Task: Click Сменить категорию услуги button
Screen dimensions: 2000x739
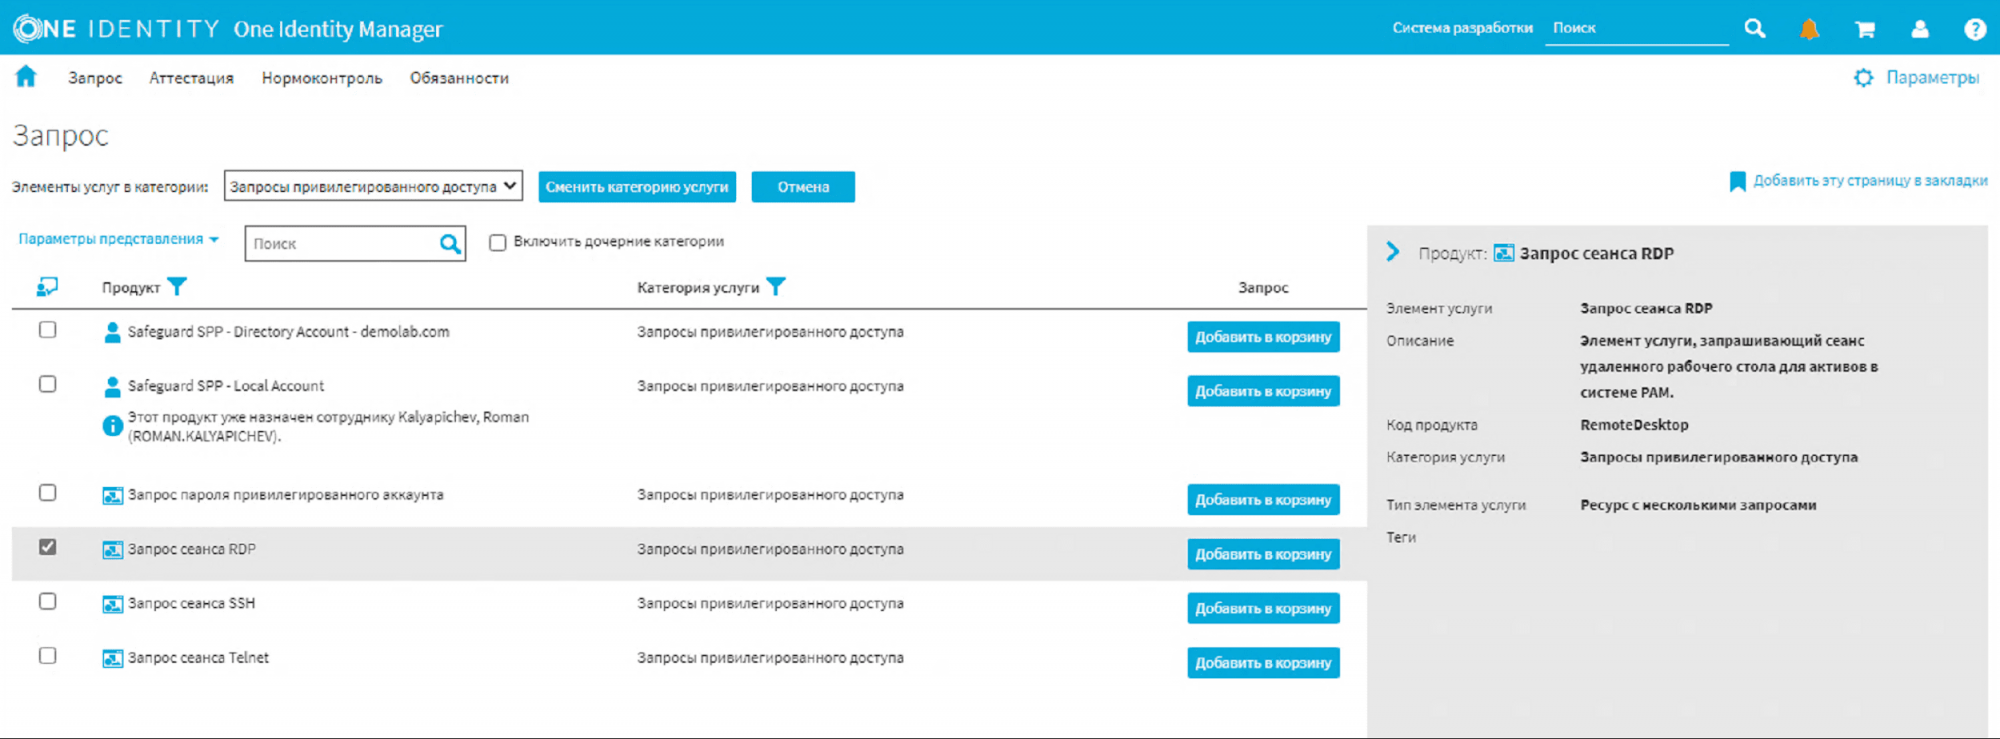Action: click(x=637, y=187)
